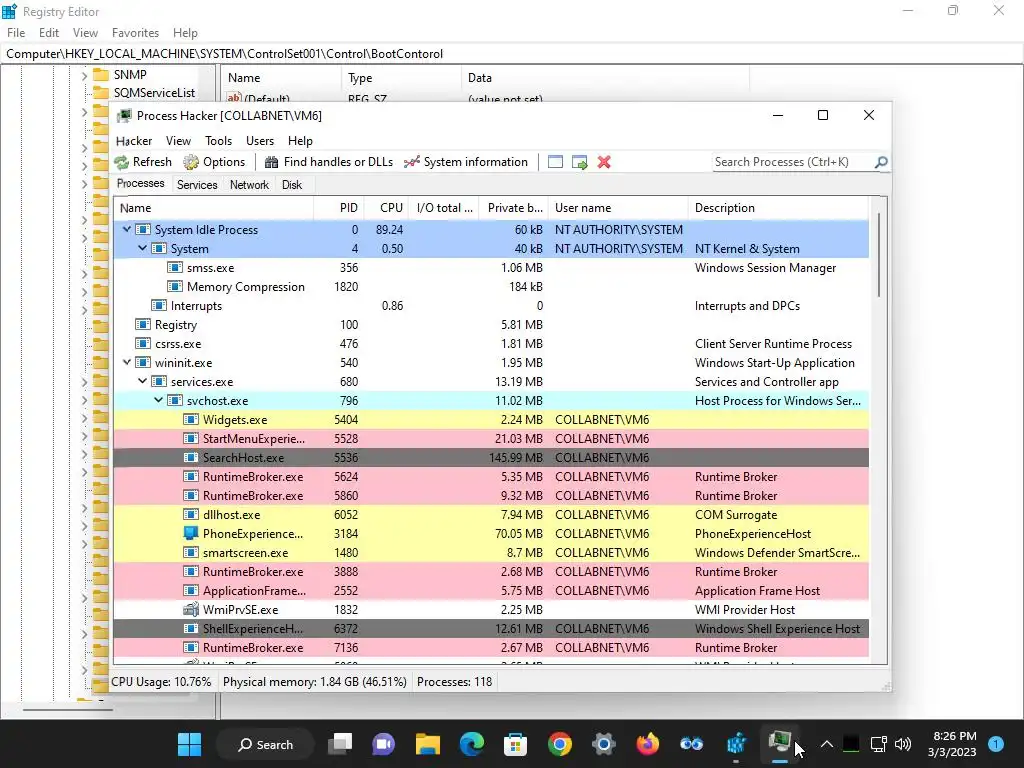Launch Microsoft Edge from the taskbar

472,744
